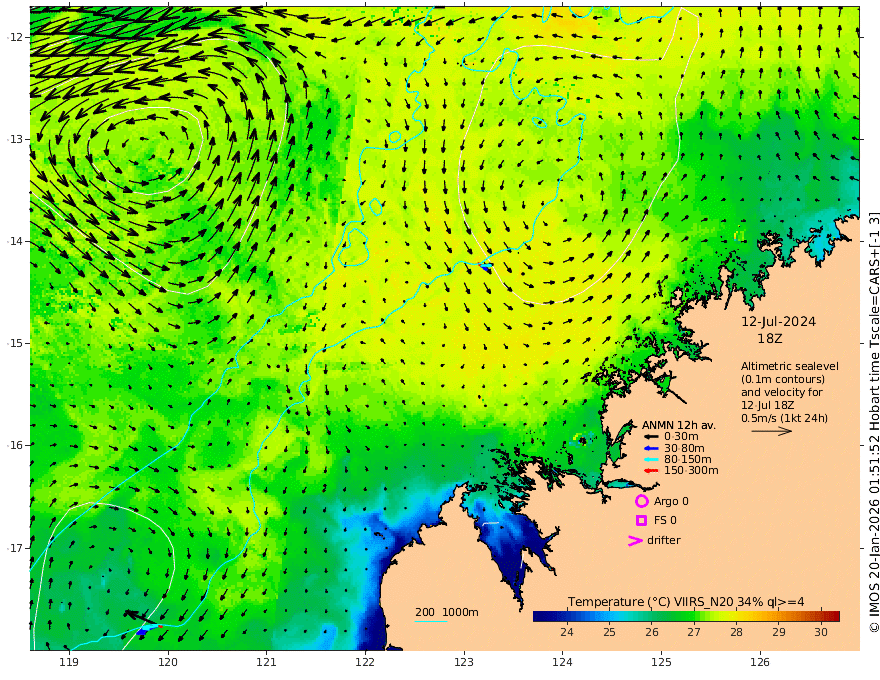Click dark red end of temperature colorbar

coord(834,616)
